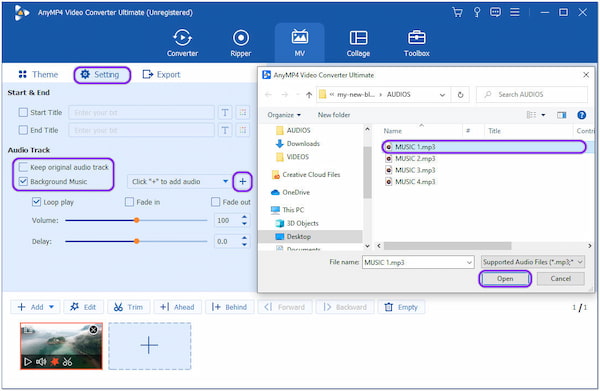Expand the Add button dropdown arrow
600x391 pixels.
point(52,307)
